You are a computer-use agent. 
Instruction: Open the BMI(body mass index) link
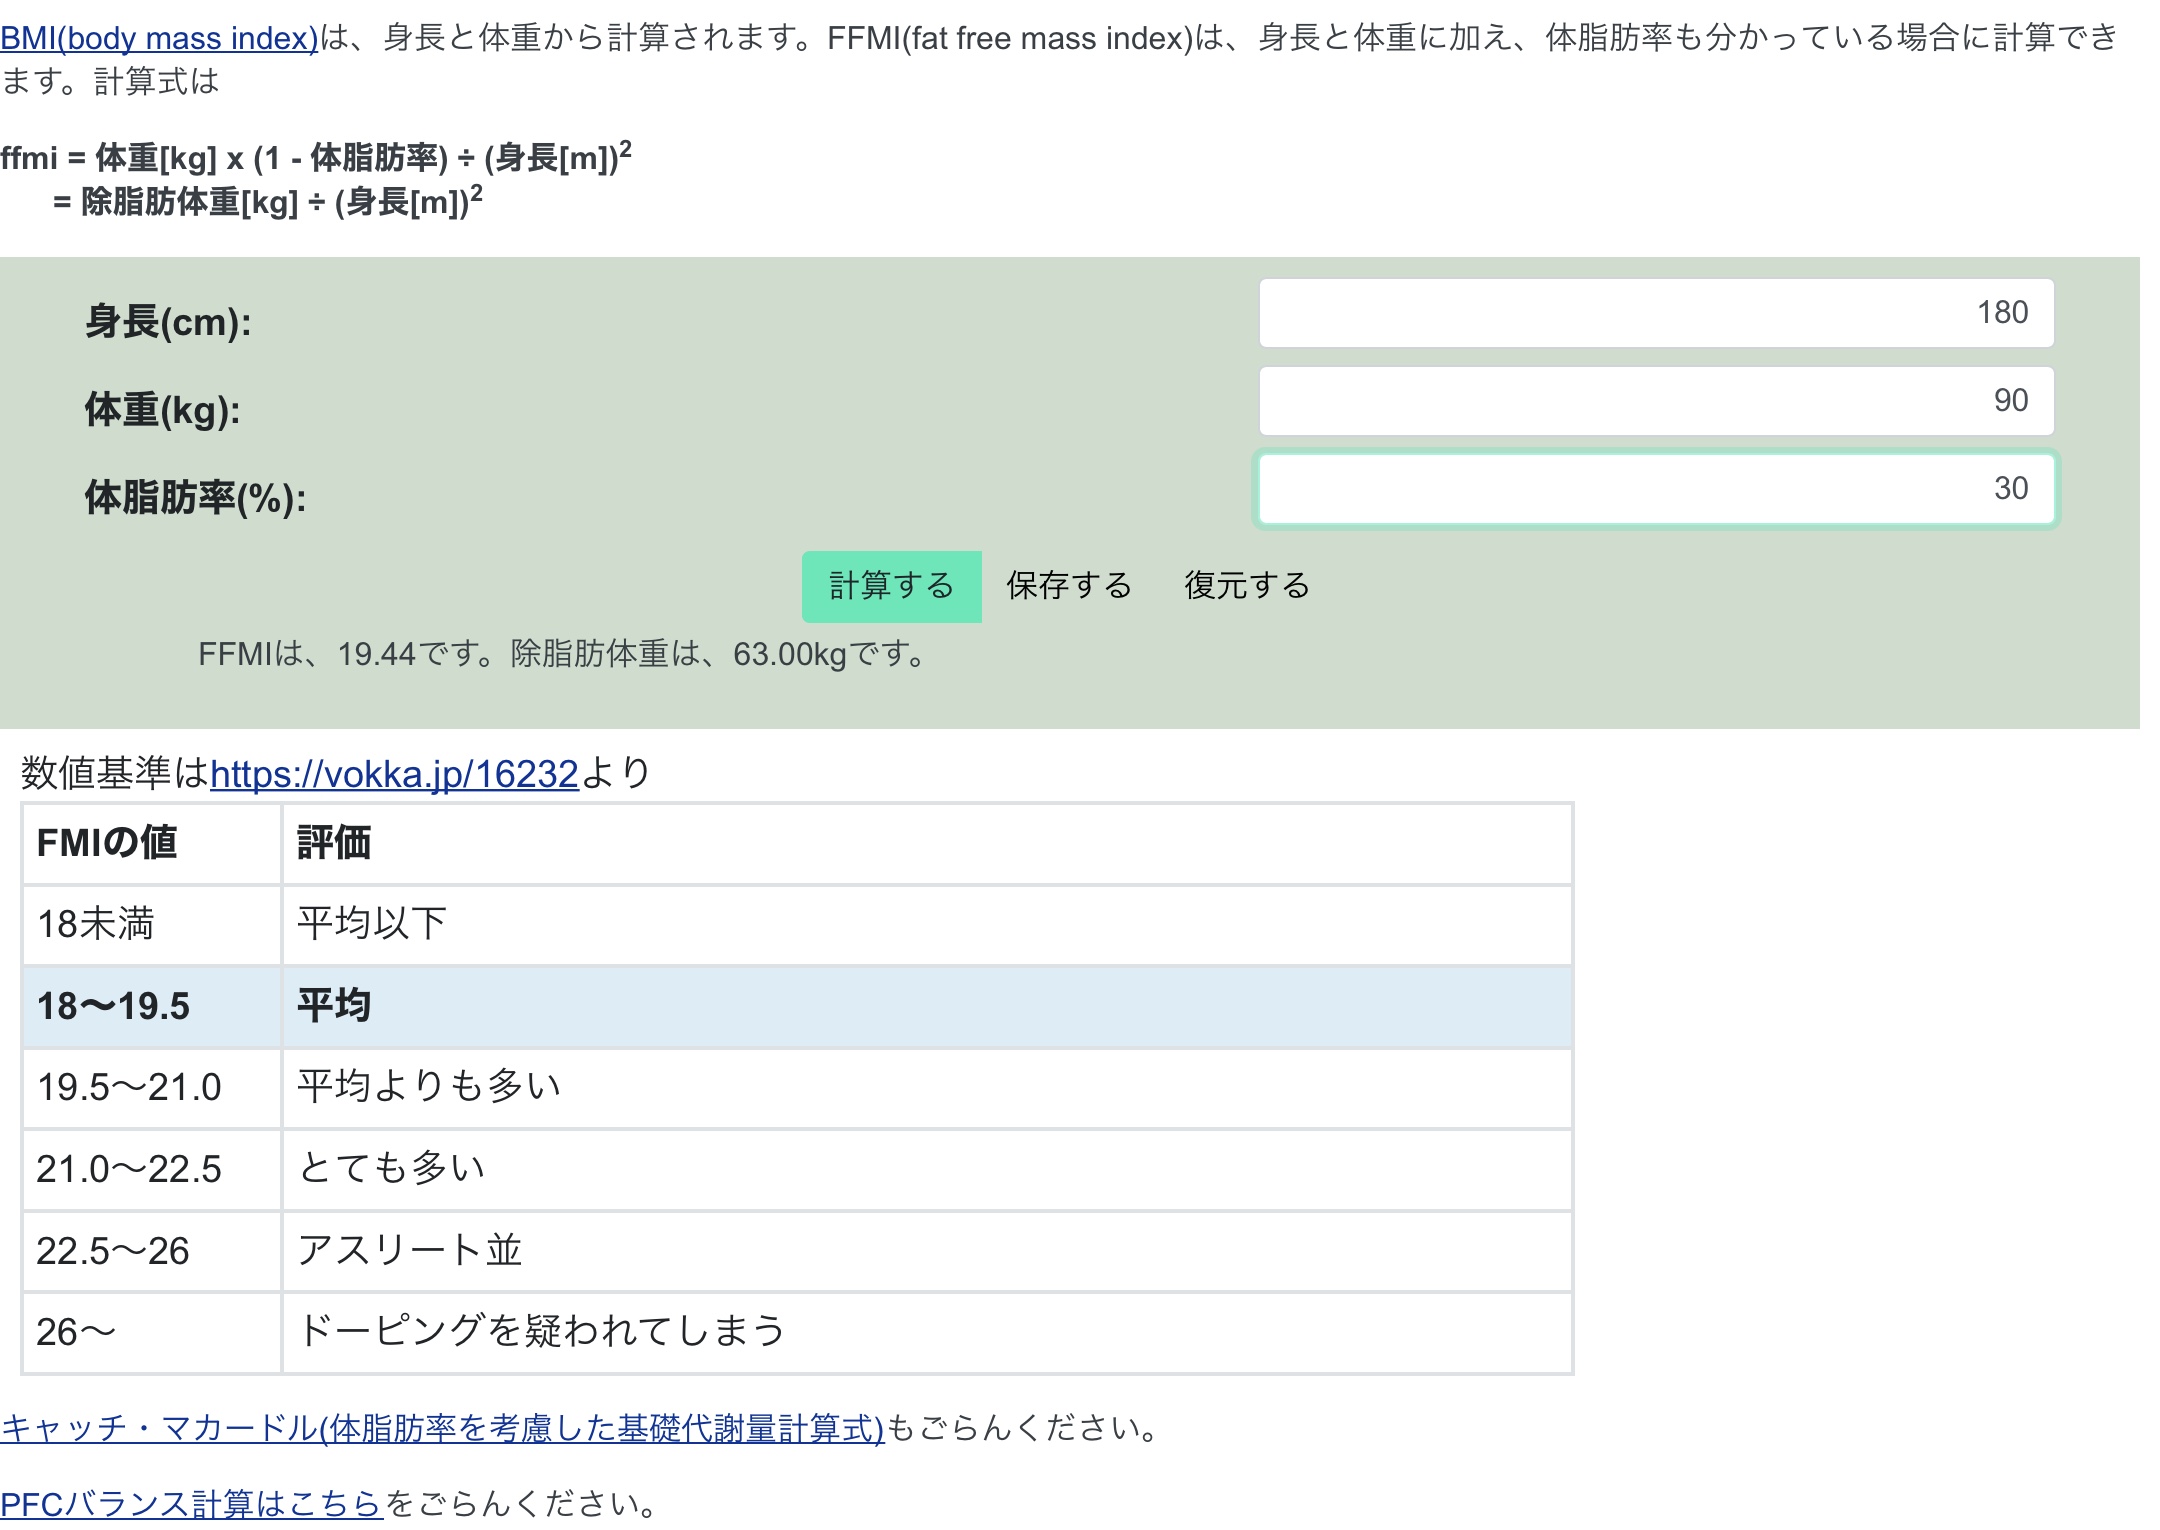[159, 38]
